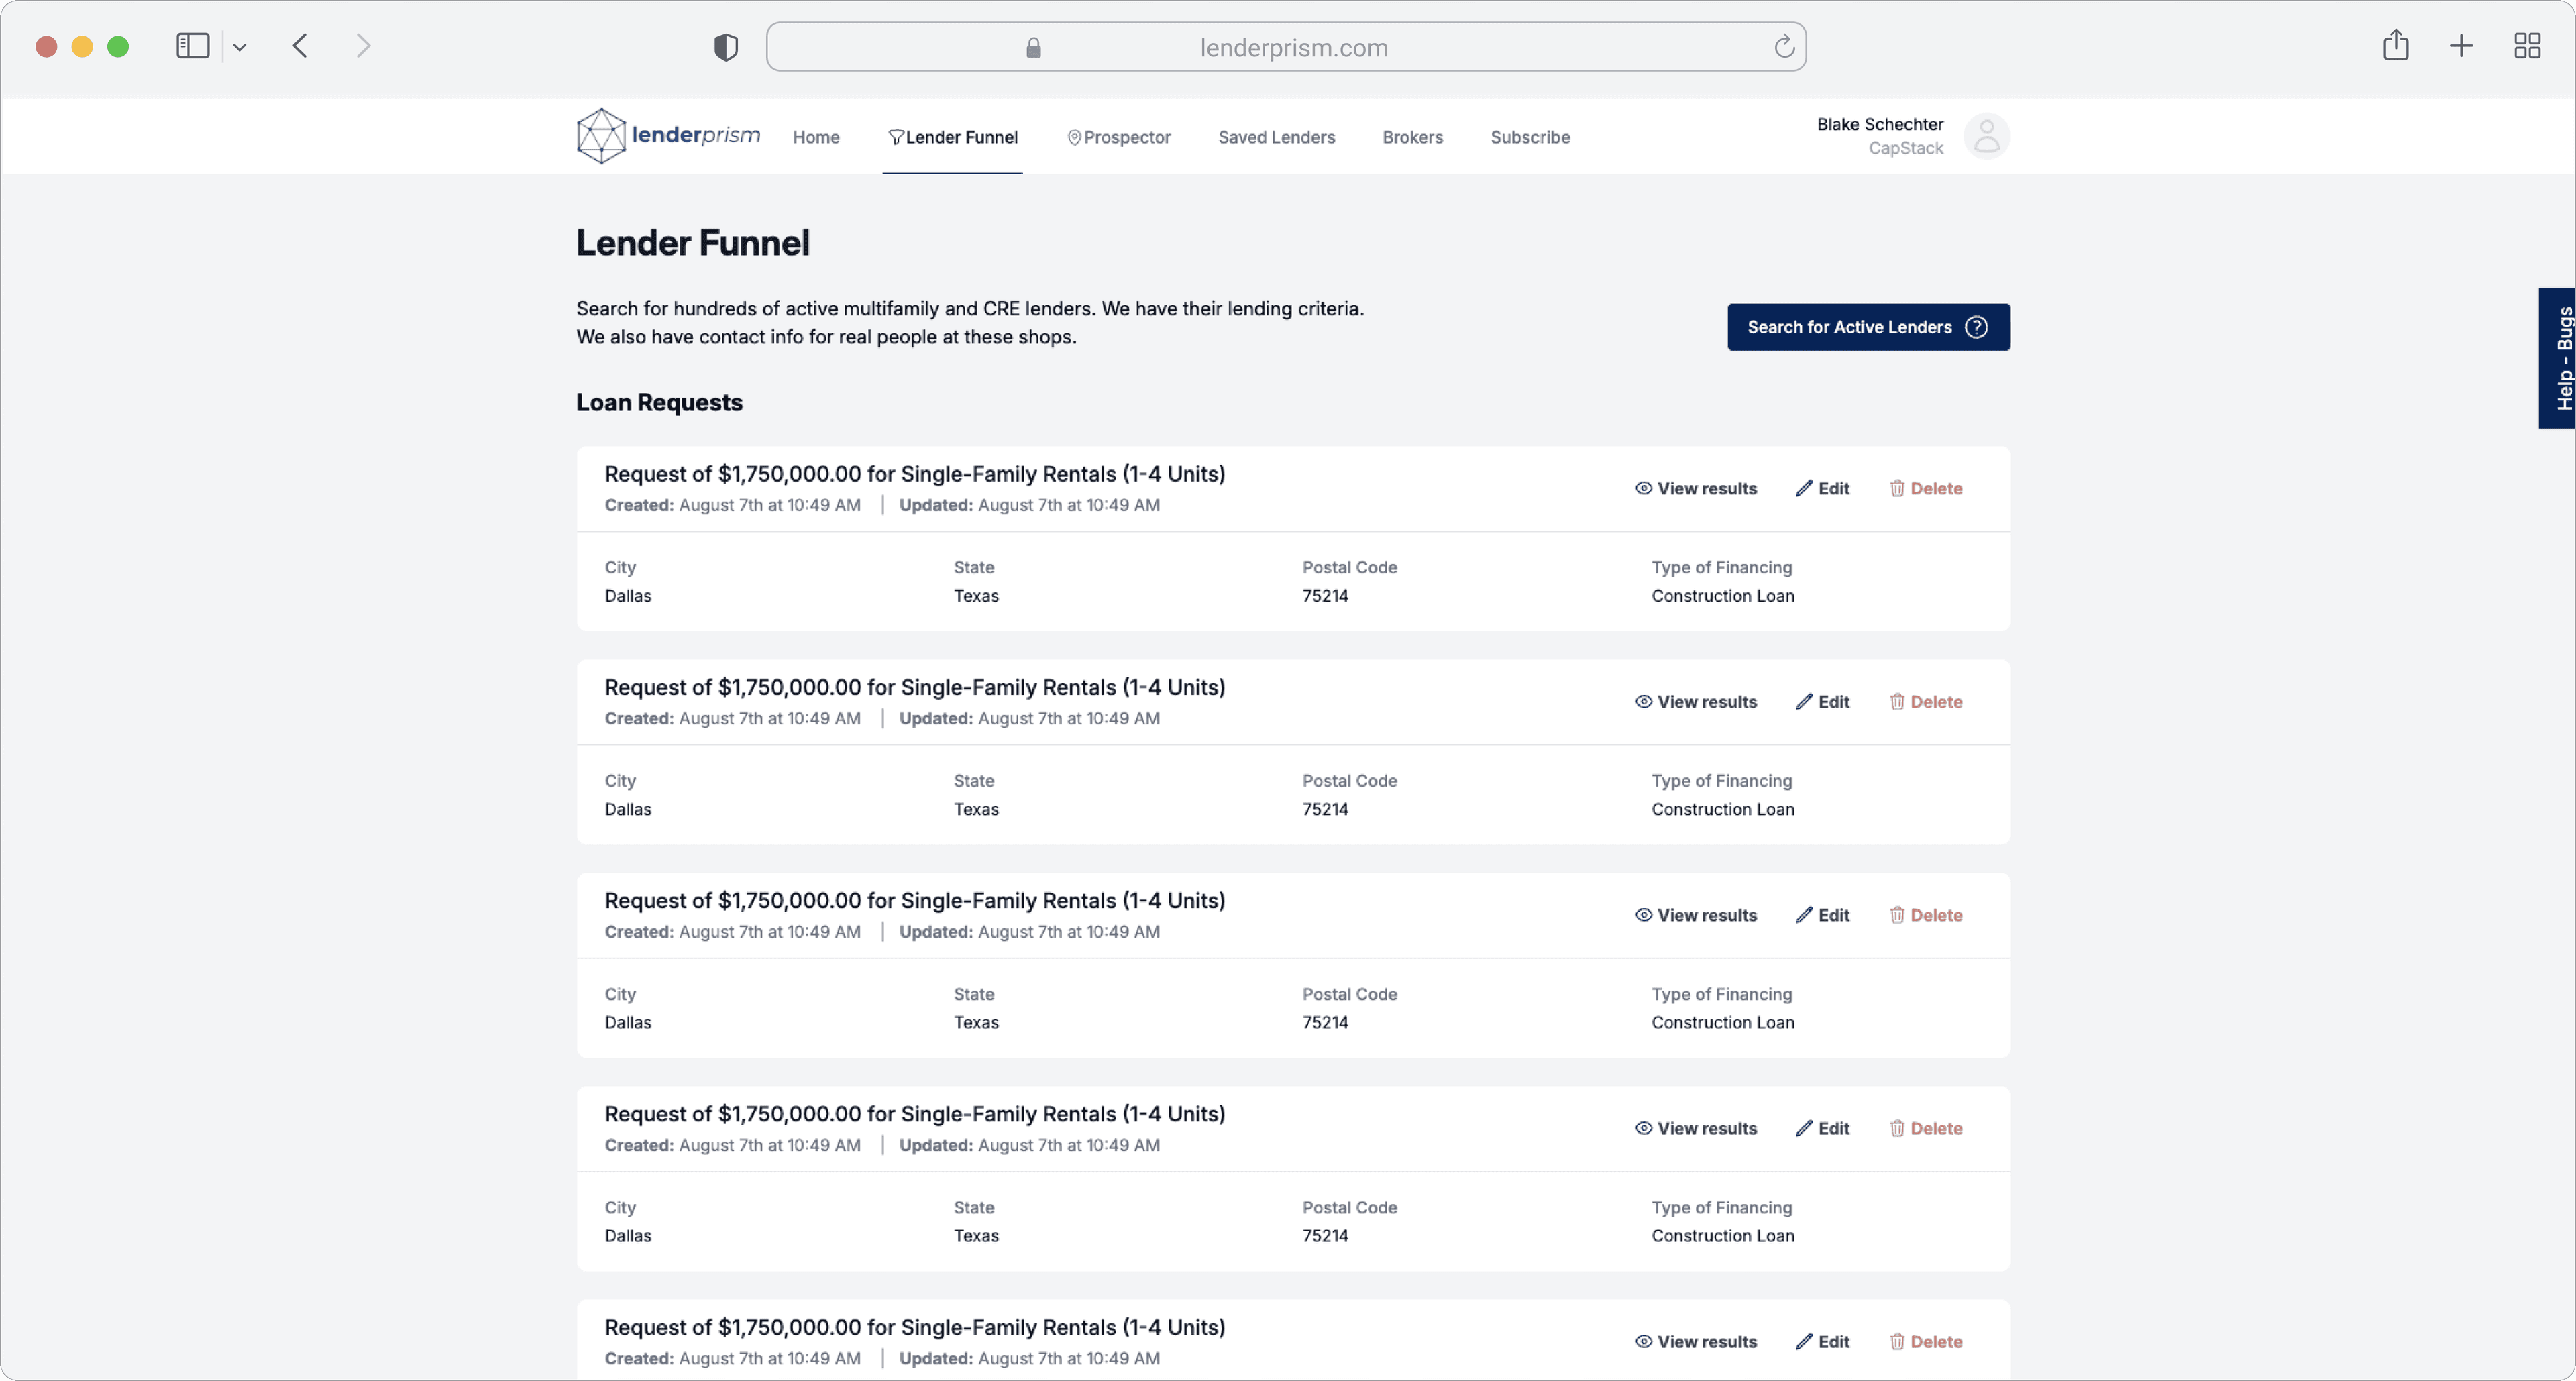This screenshot has width=2576, height=1381.
Task: Open the chevron dropdown beside the sidebar button
Action: [240, 46]
